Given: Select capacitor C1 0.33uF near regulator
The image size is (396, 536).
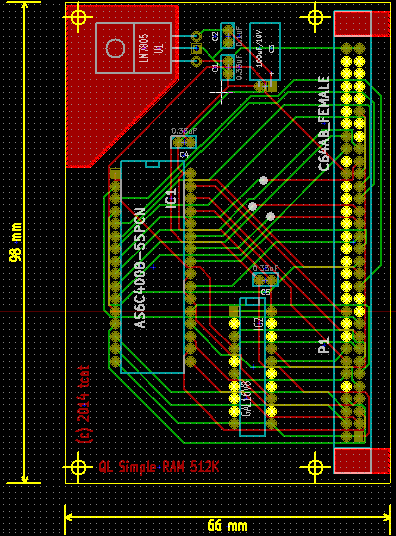Looking at the screenshot, I should 228,67.
